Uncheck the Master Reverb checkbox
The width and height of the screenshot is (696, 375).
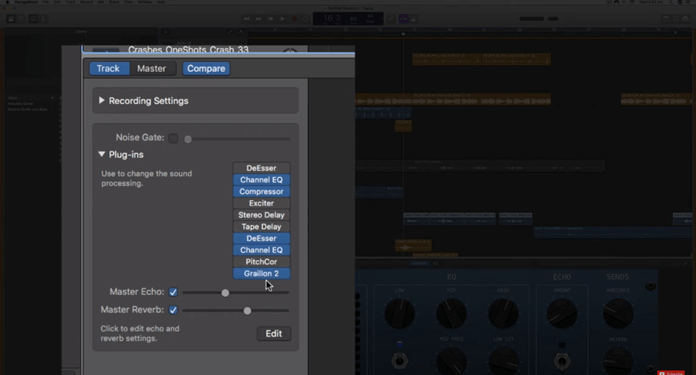(173, 310)
